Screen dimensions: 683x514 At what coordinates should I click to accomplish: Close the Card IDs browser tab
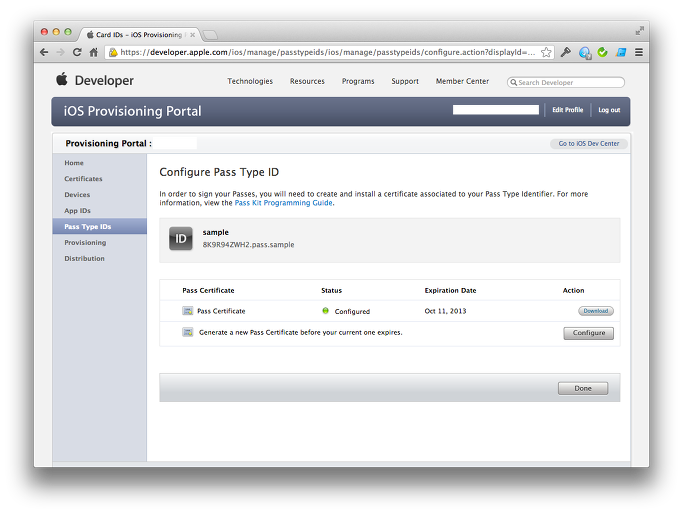(x=193, y=35)
